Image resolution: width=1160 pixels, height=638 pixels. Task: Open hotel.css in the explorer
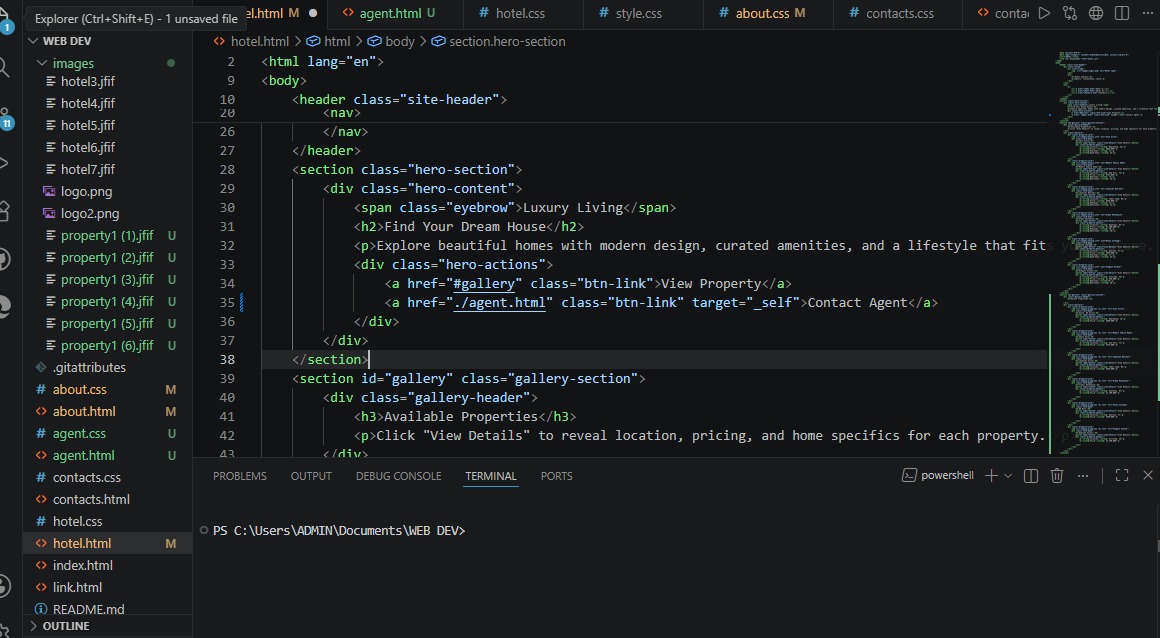click(77, 522)
